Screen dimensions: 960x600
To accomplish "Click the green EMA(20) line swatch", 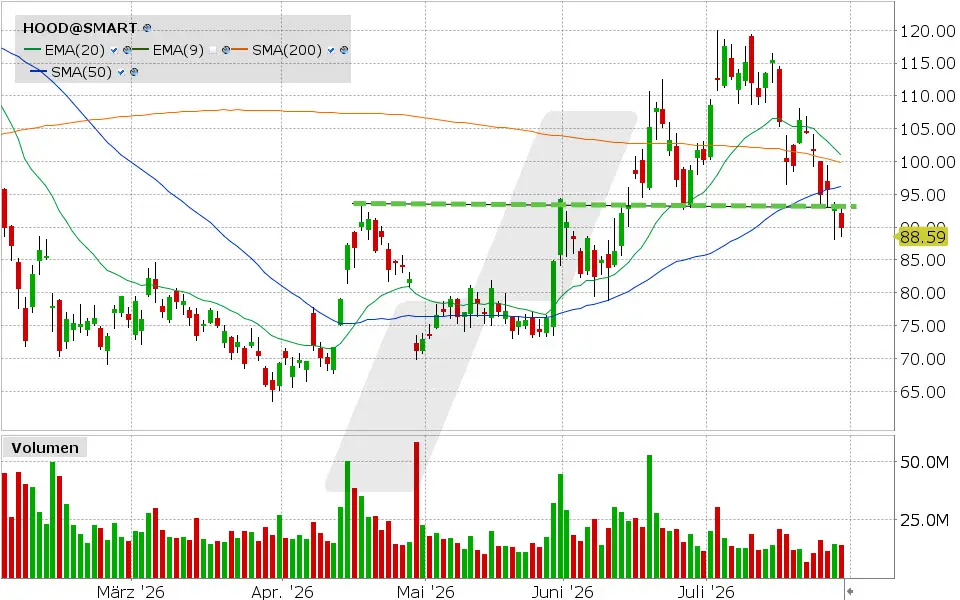I will point(32,49).
